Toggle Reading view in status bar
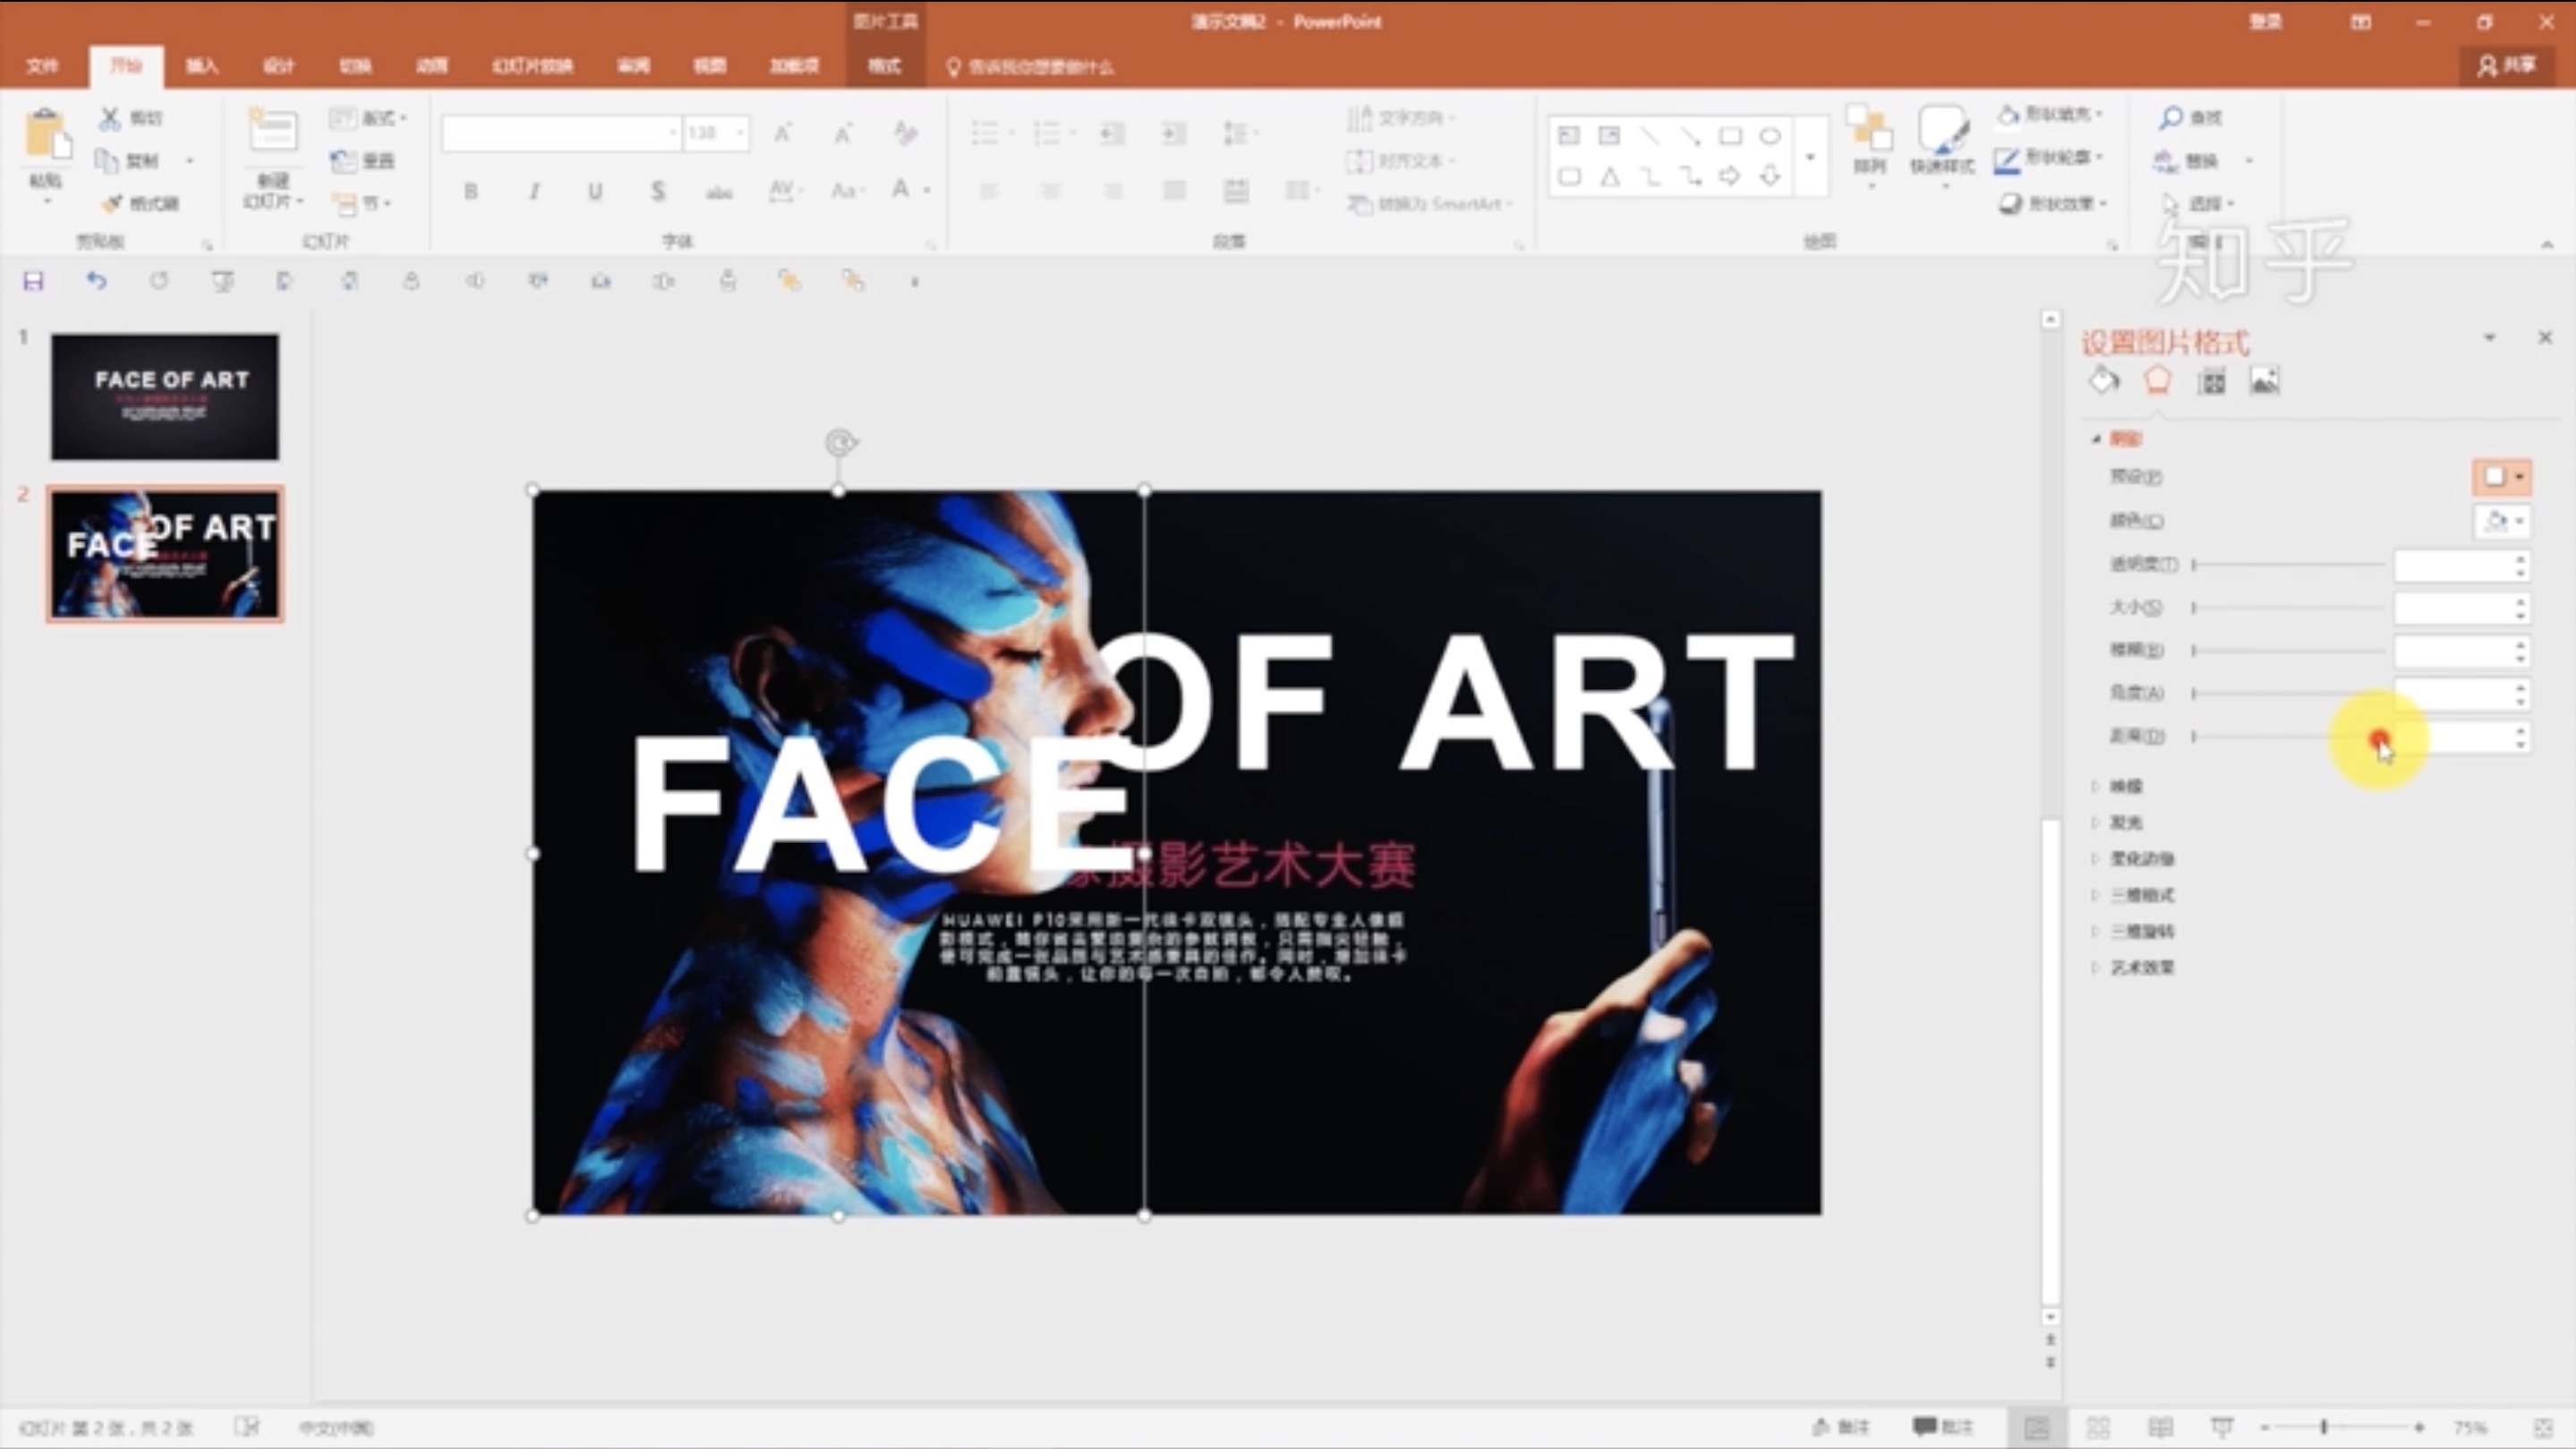Viewport: 2576px width, 1449px height. (2160, 1427)
